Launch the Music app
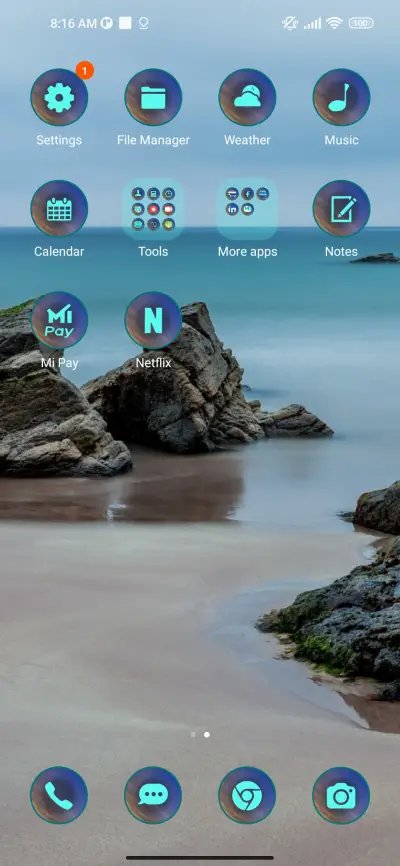Viewport: 400px width, 866px height. coord(341,97)
